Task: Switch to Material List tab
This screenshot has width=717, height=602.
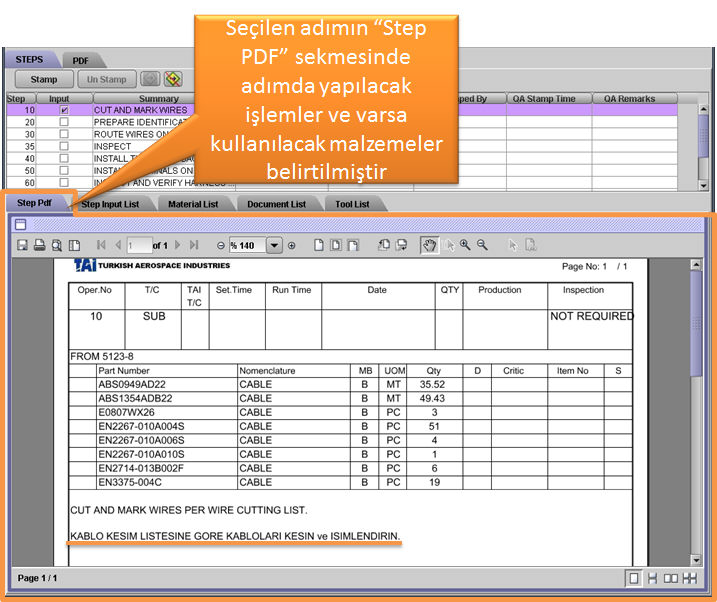Action: 193,204
